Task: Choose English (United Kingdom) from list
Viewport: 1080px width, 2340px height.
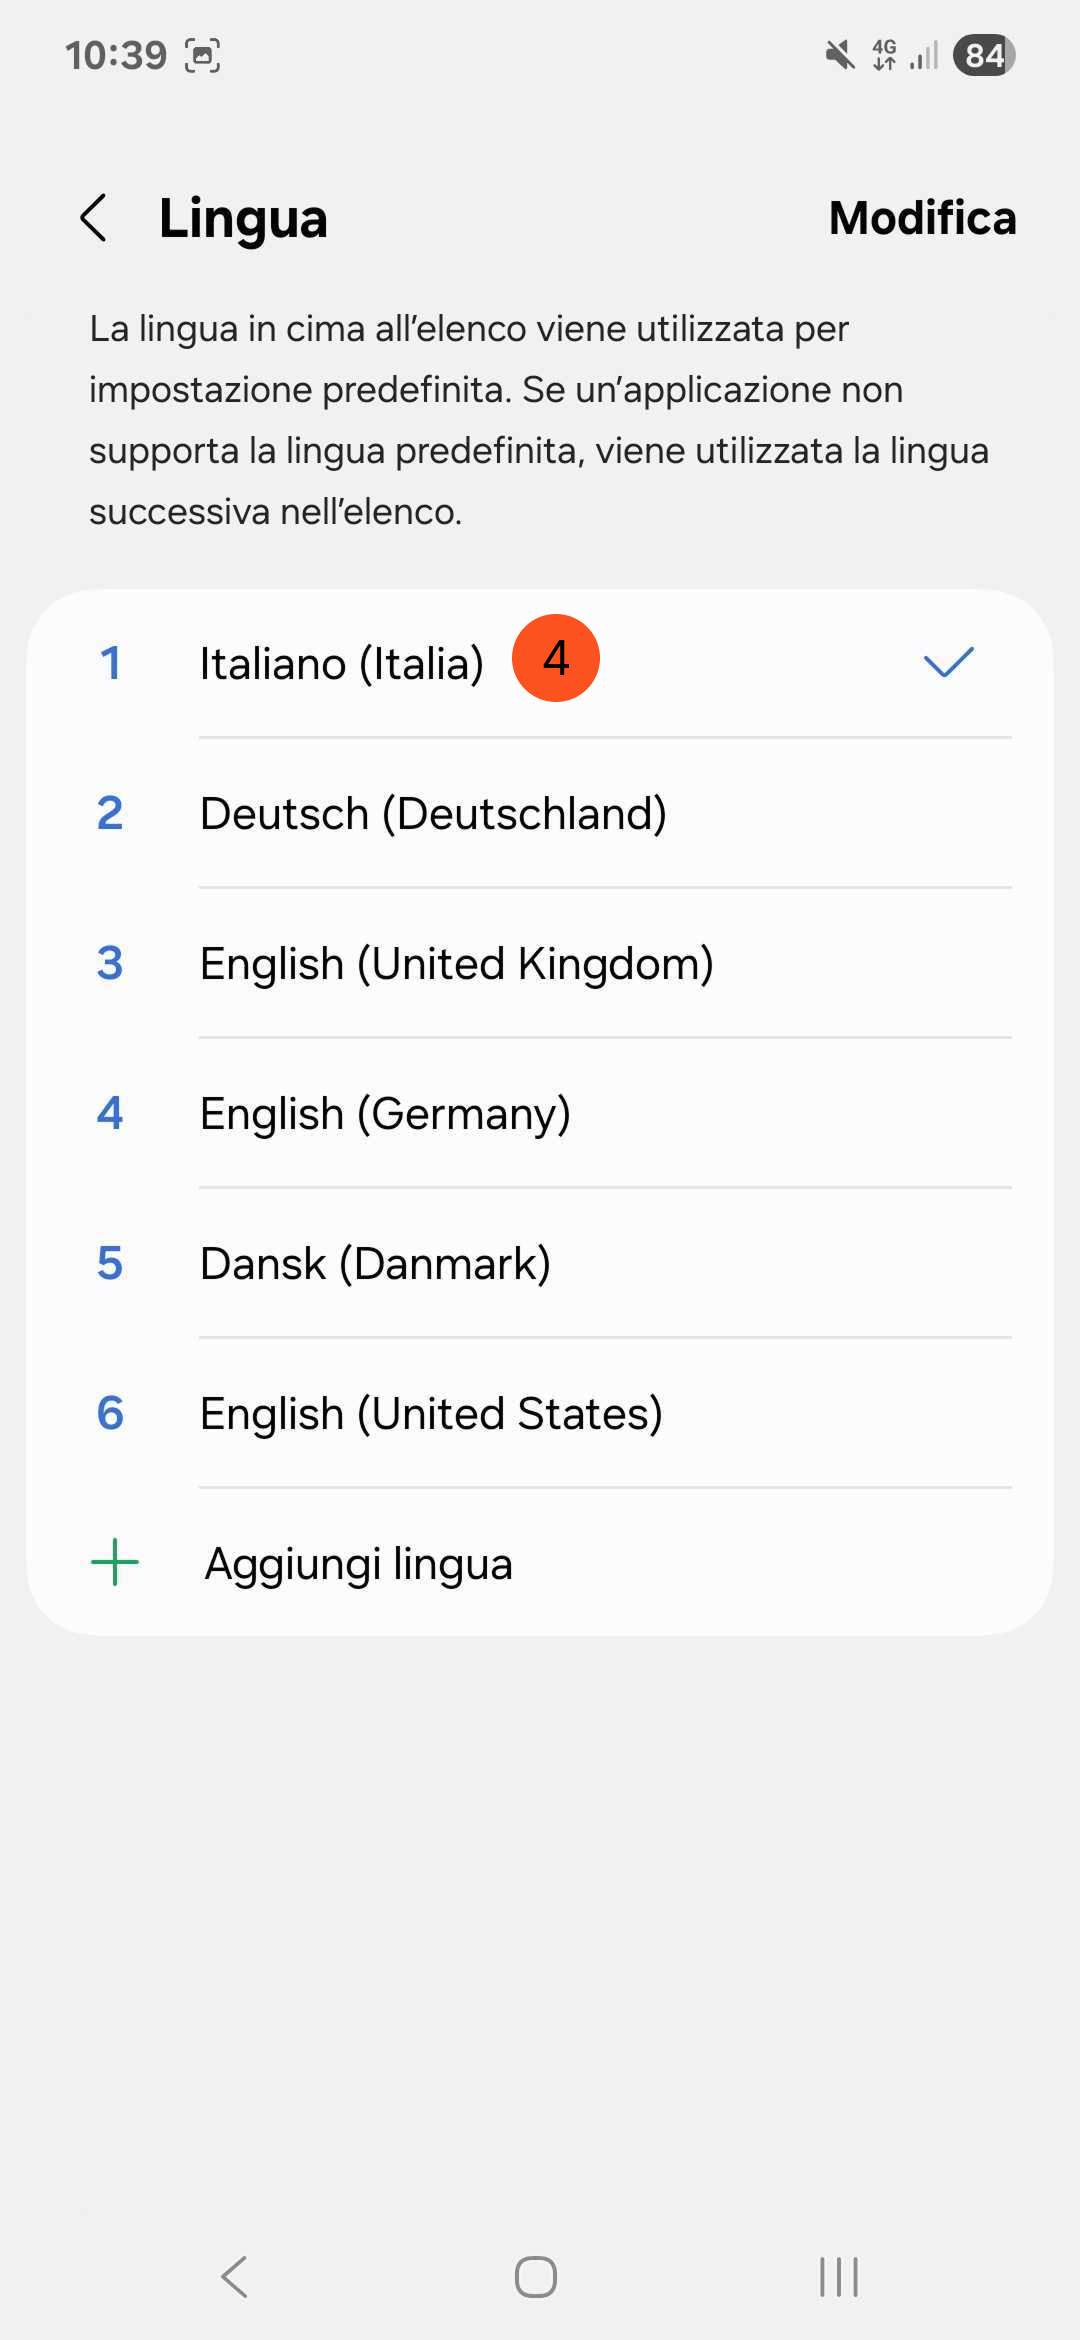Action: coord(456,964)
